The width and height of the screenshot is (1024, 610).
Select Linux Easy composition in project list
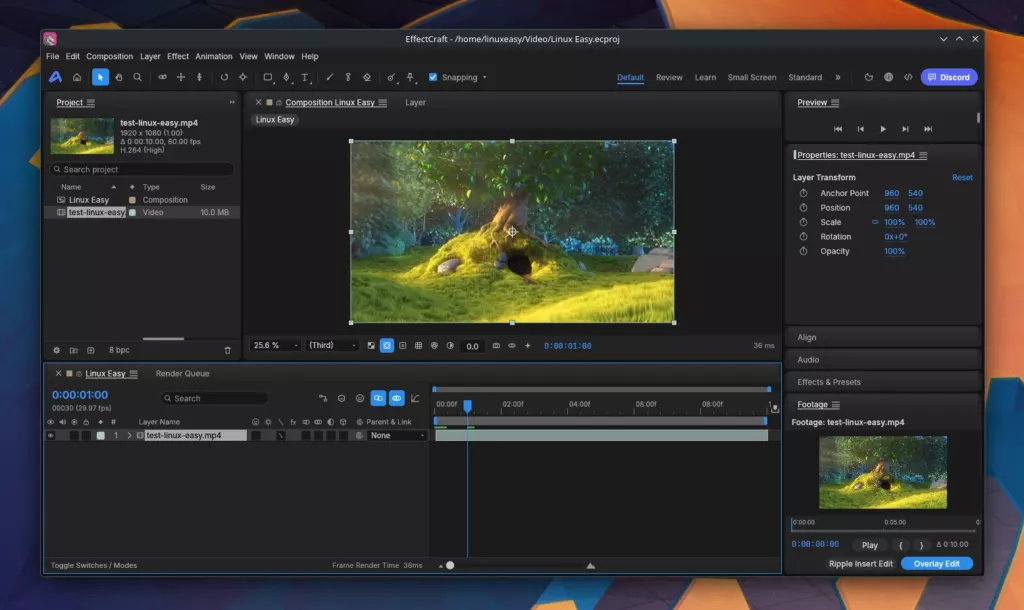point(89,200)
